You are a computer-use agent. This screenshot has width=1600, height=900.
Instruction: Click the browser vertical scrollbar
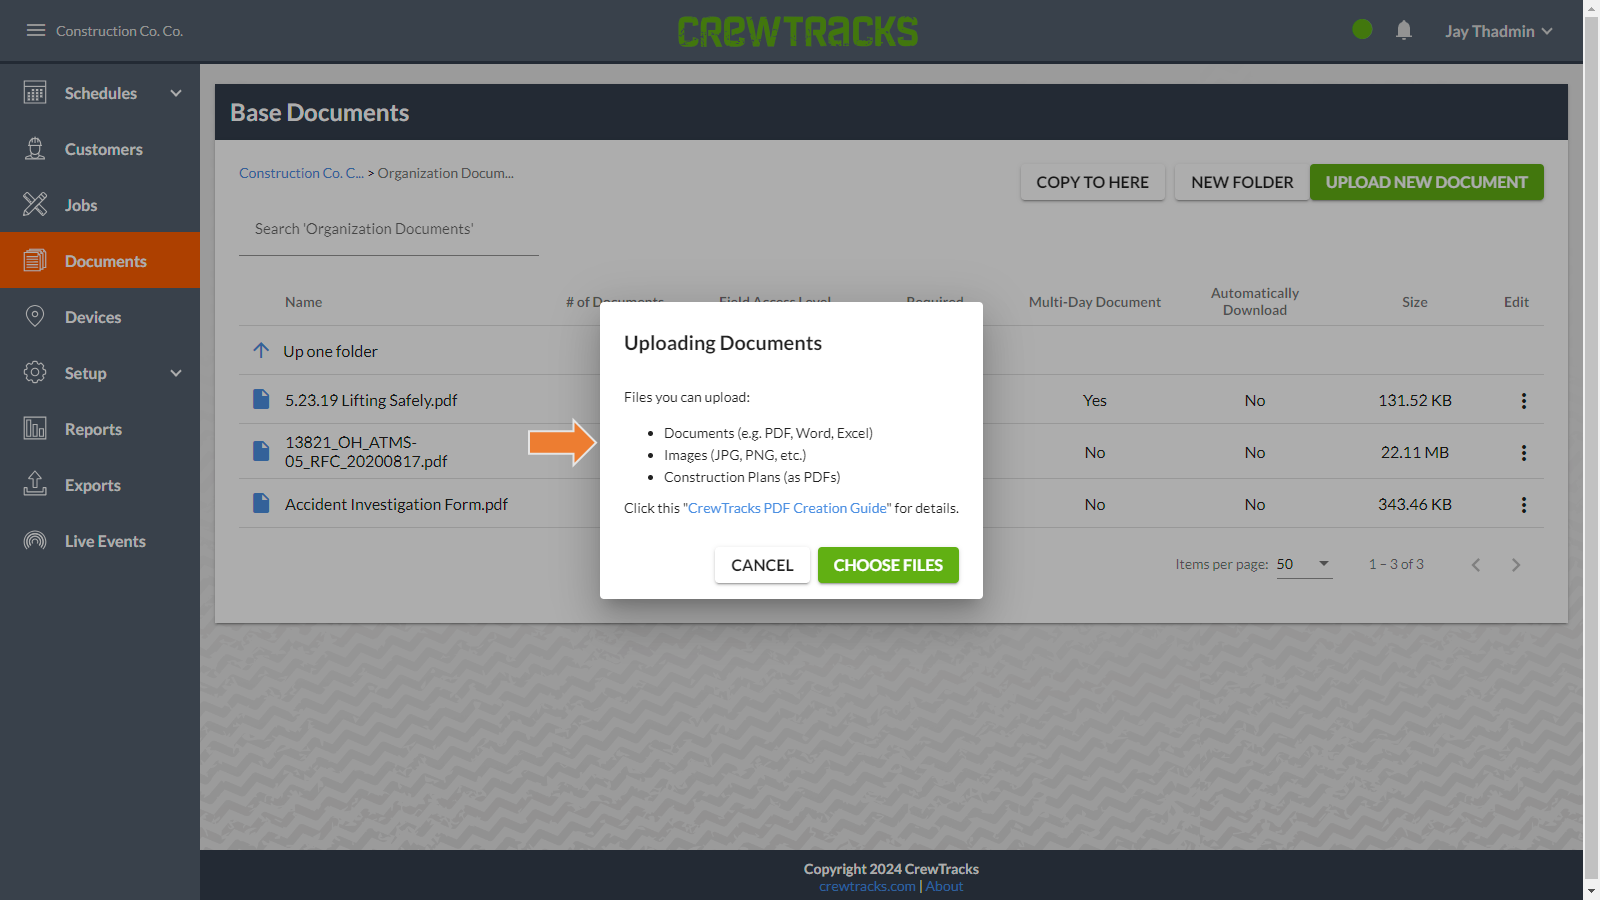pos(1592,450)
